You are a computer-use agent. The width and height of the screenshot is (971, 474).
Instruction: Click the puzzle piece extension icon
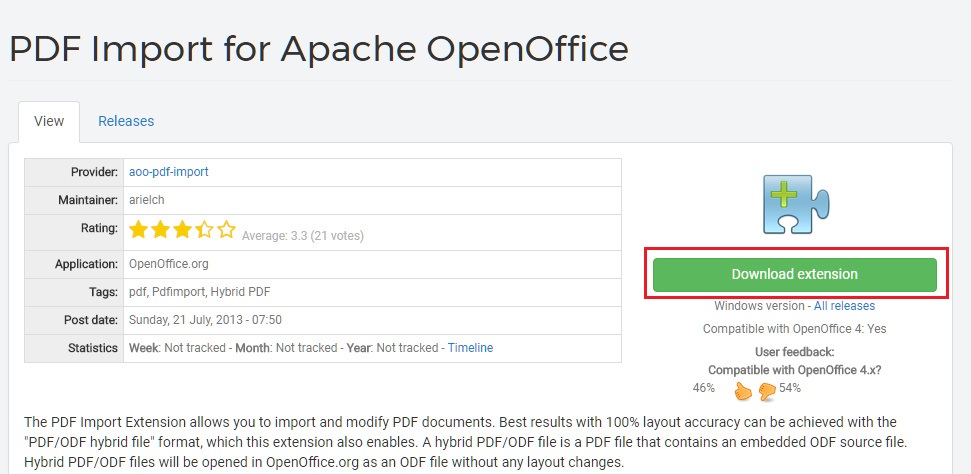tap(794, 205)
